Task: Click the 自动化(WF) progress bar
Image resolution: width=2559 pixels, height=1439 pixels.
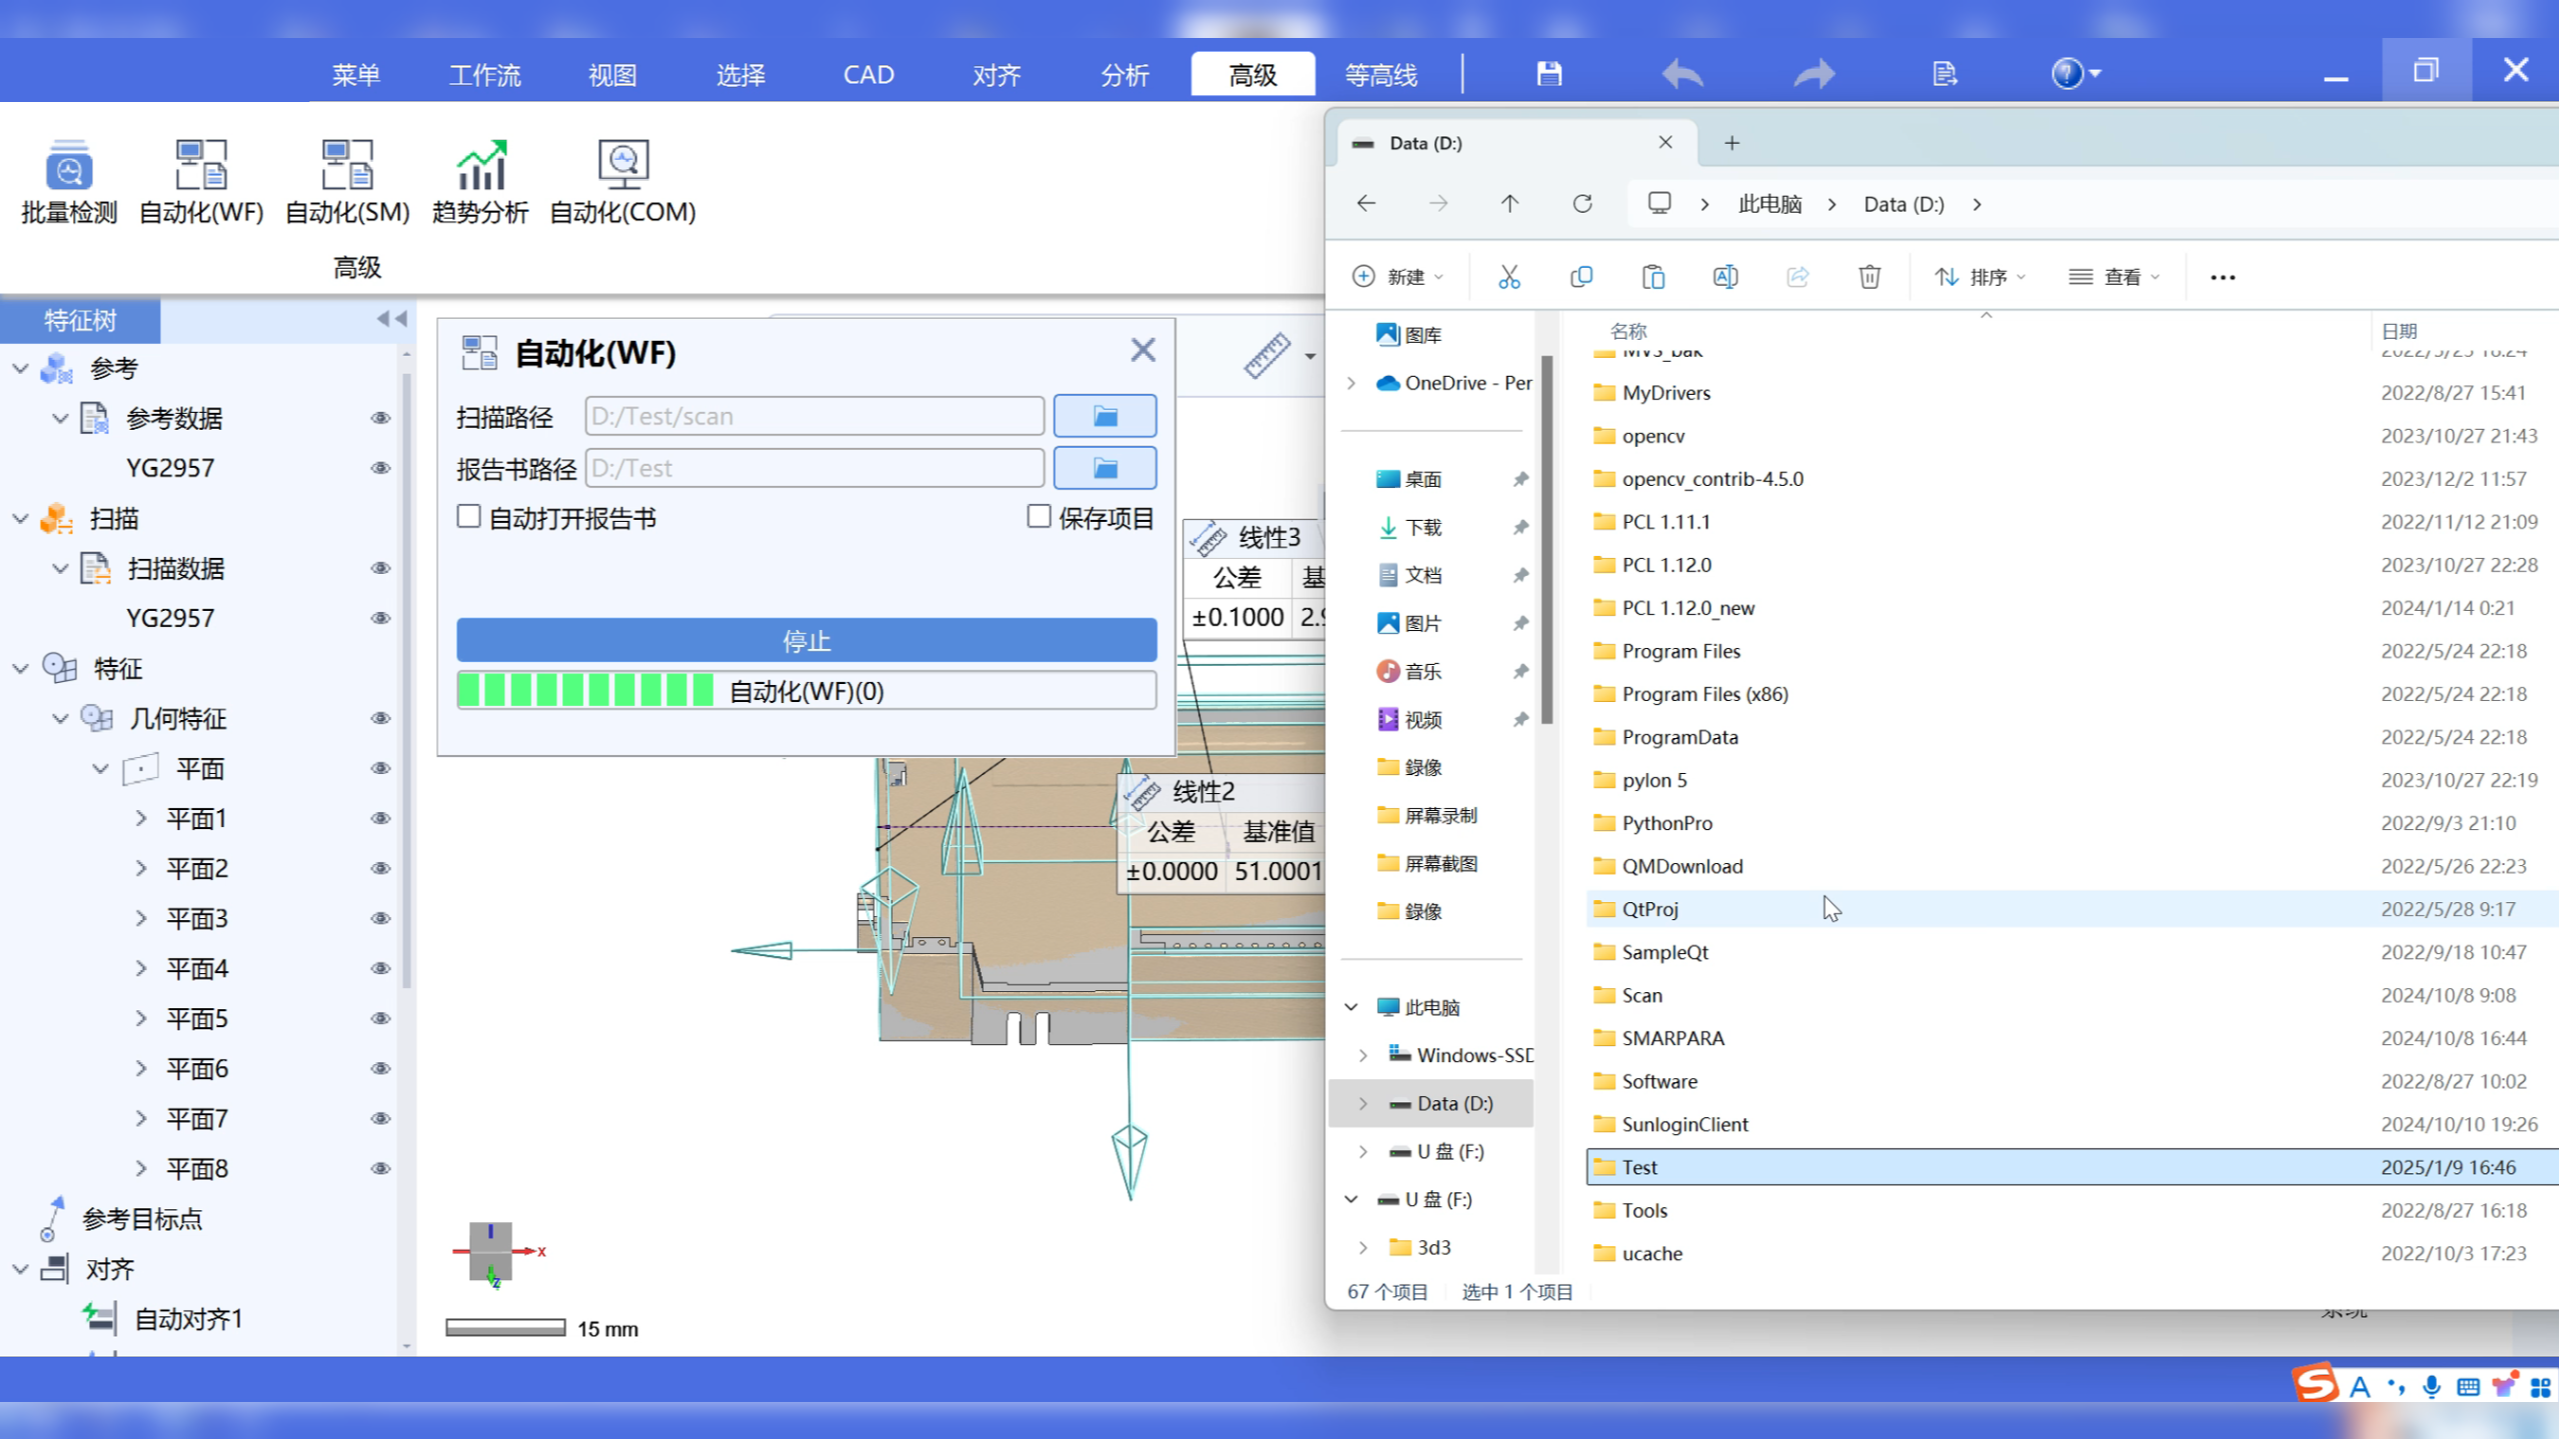Action: pyautogui.click(x=806, y=691)
